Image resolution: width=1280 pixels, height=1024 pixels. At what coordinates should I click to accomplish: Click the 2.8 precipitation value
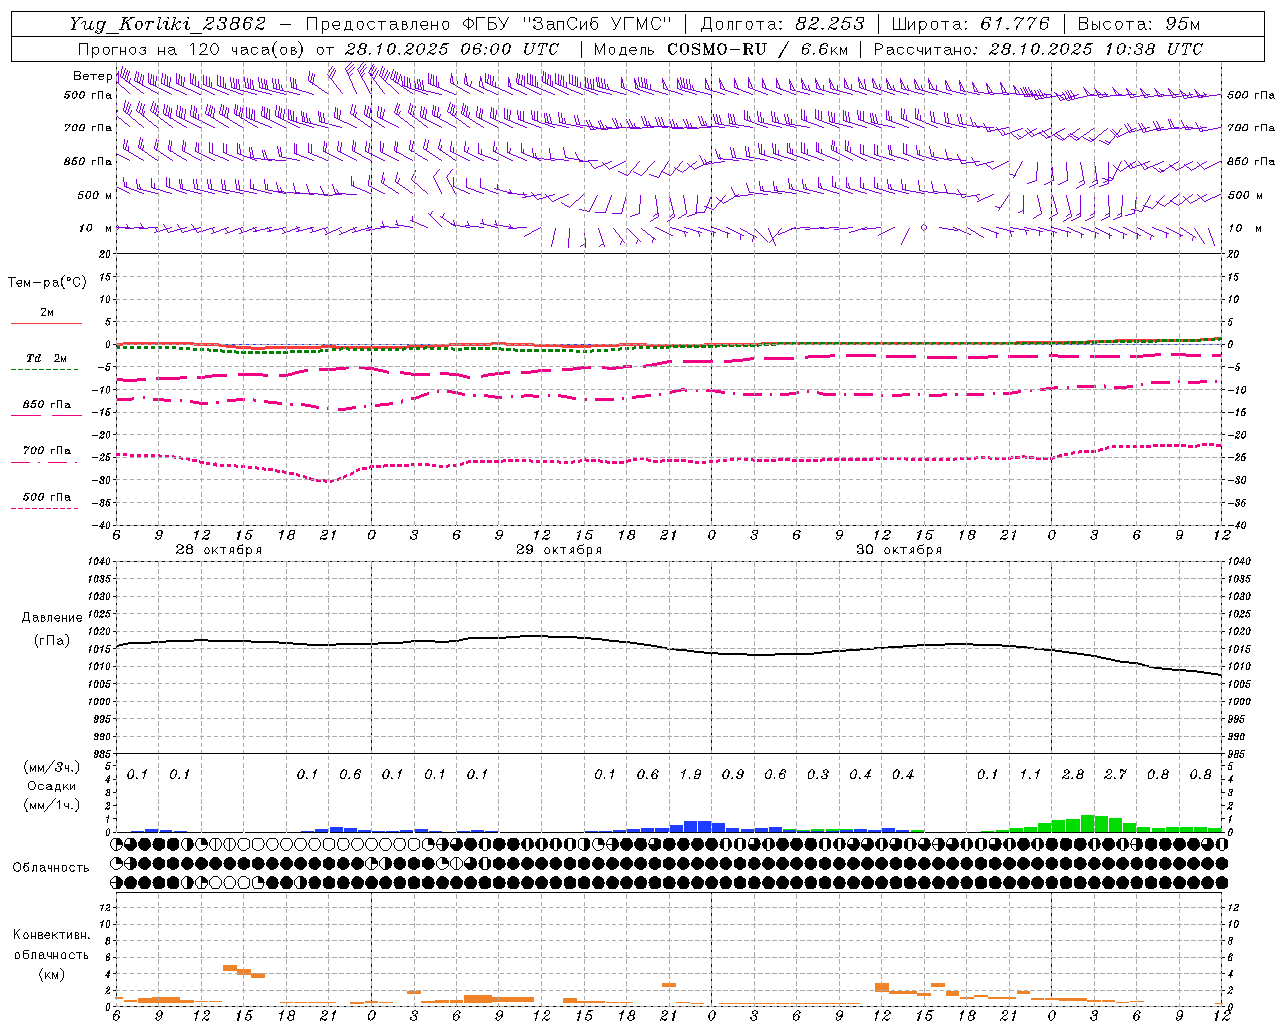[x=1073, y=774]
